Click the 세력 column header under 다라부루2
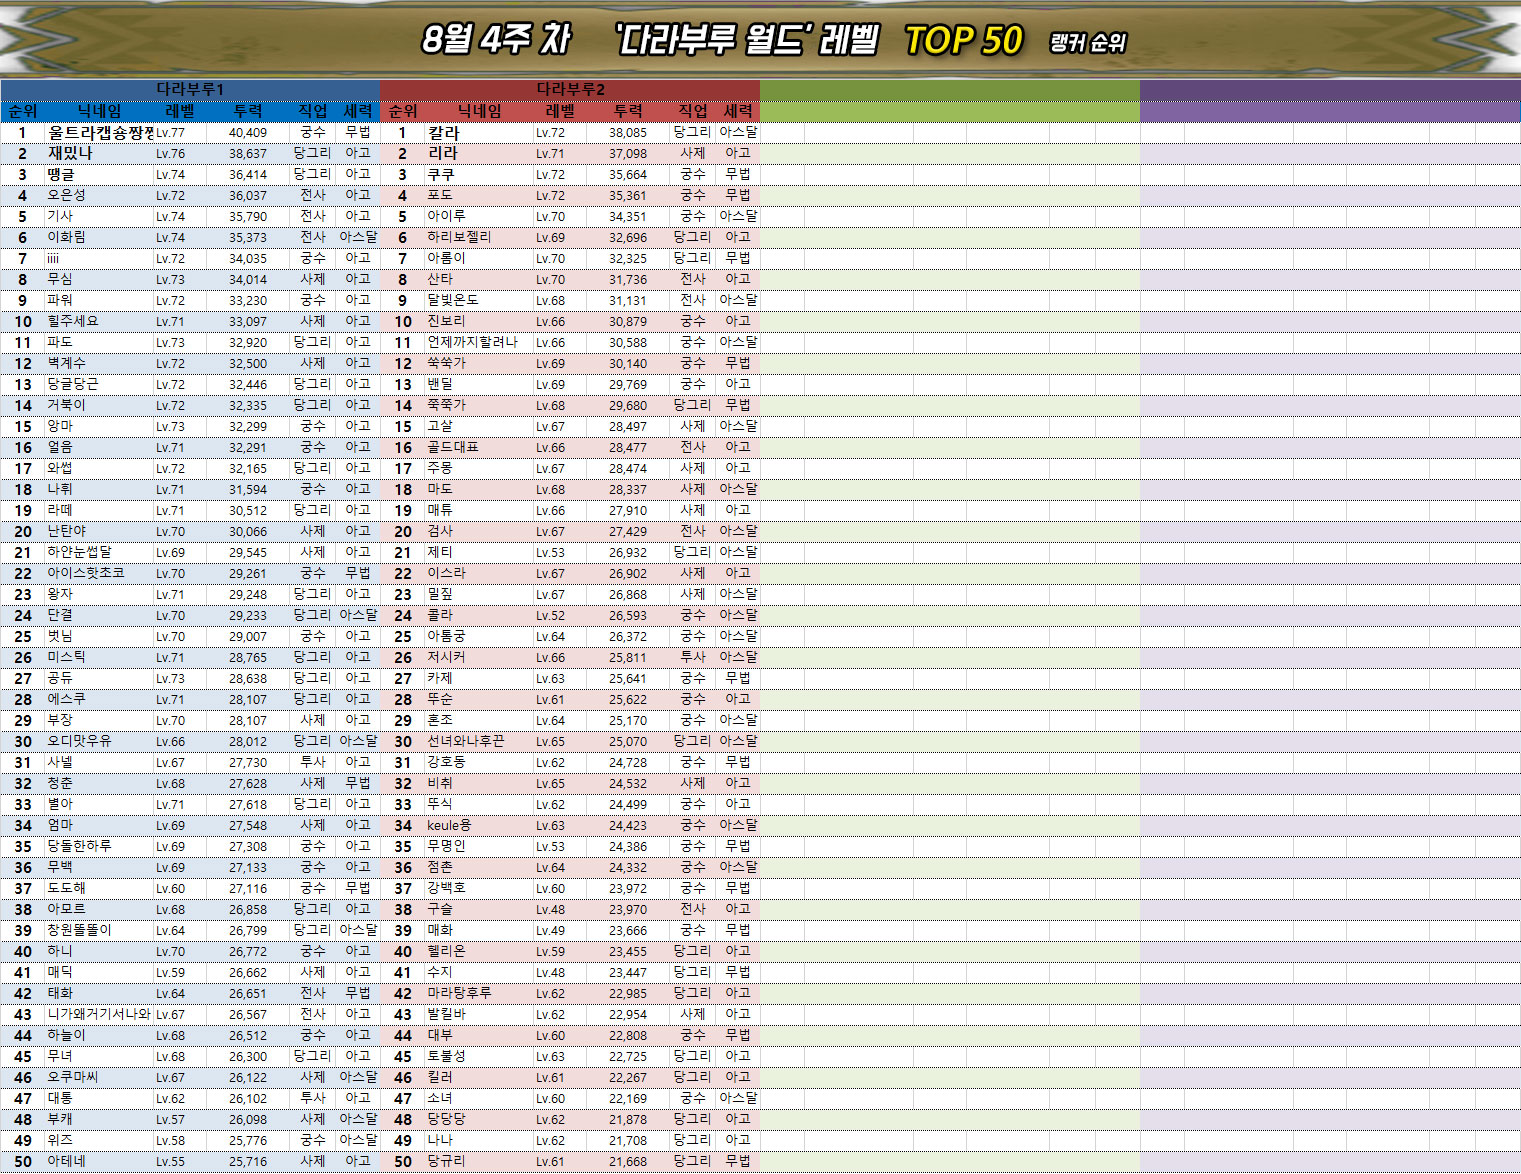The width and height of the screenshot is (1521, 1174). pos(738,111)
